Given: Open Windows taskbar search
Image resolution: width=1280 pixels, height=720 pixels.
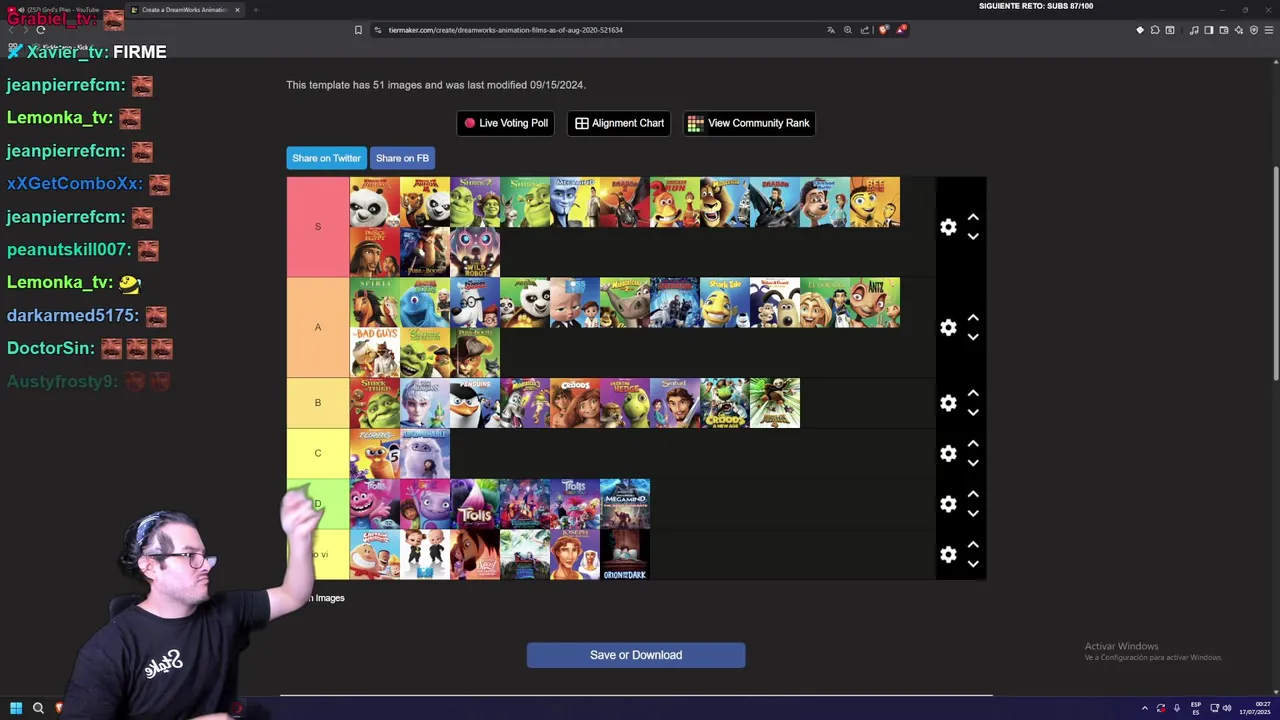Looking at the screenshot, I should pyautogui.click(x=38, y=708).
